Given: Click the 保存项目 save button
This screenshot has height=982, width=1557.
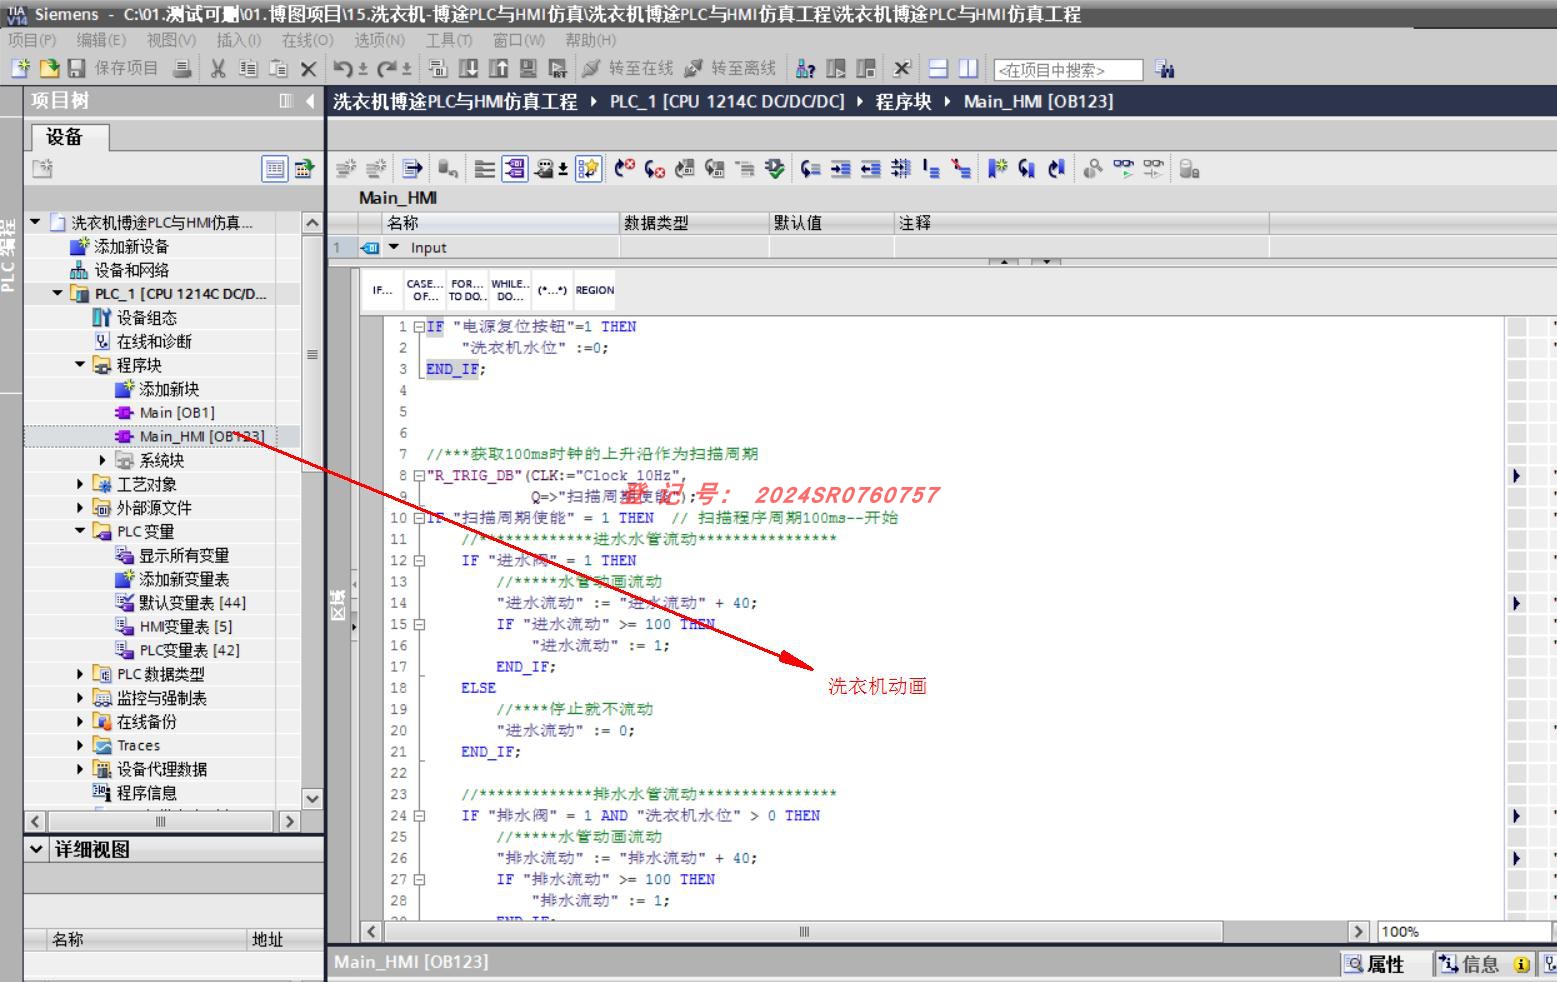Looking at the screenshot, I should pos(113,68).
